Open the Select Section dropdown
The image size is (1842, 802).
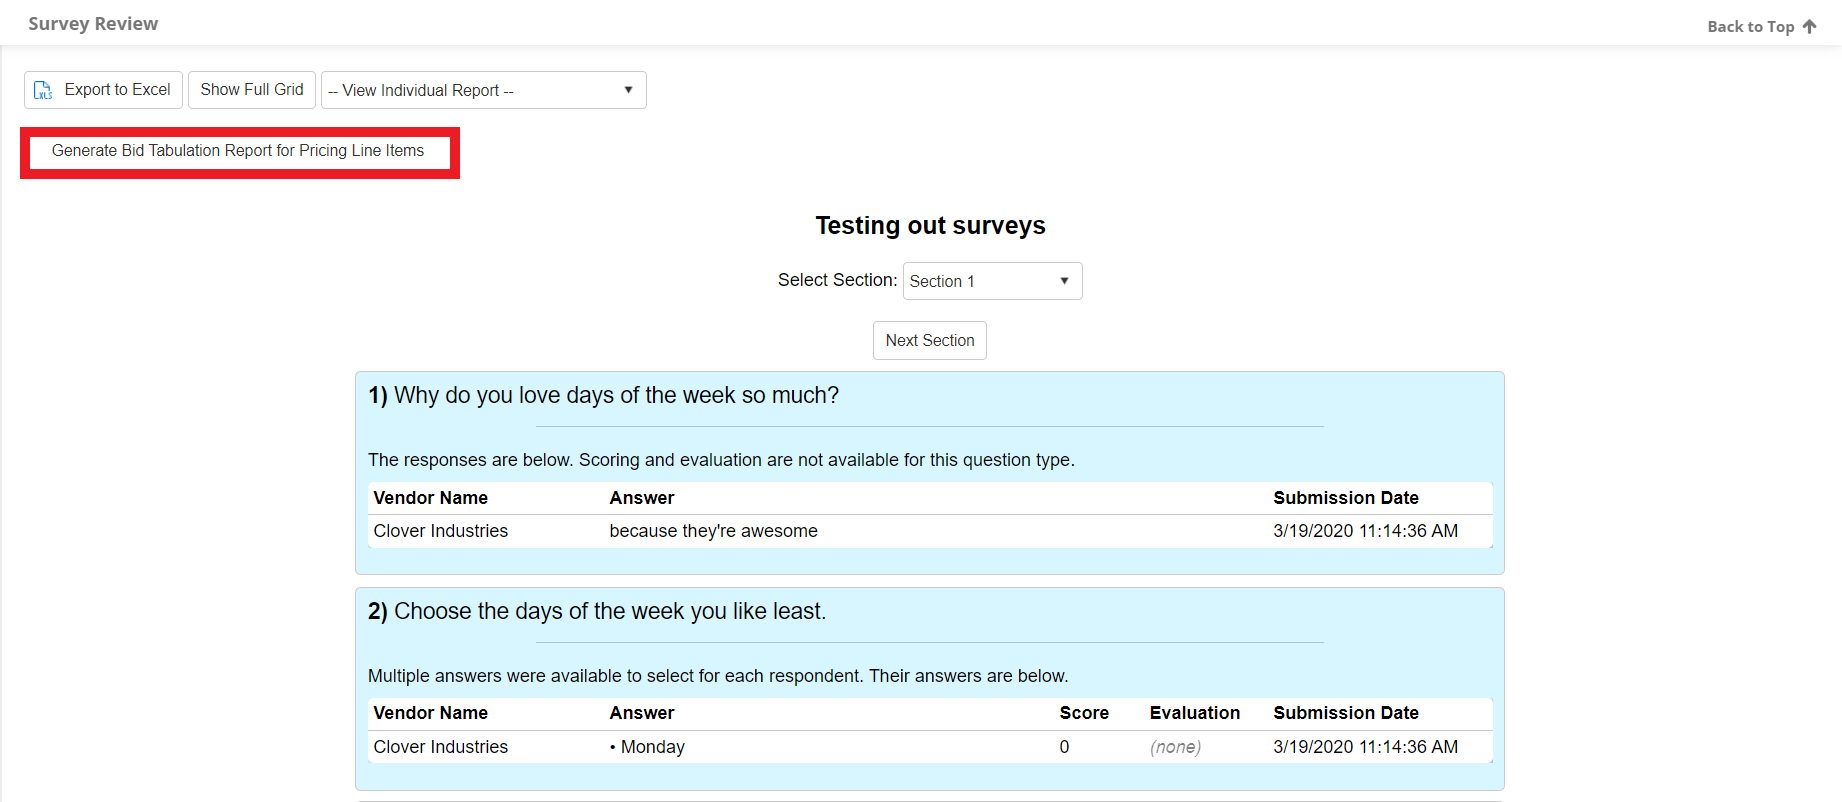[x=992, y=281]
